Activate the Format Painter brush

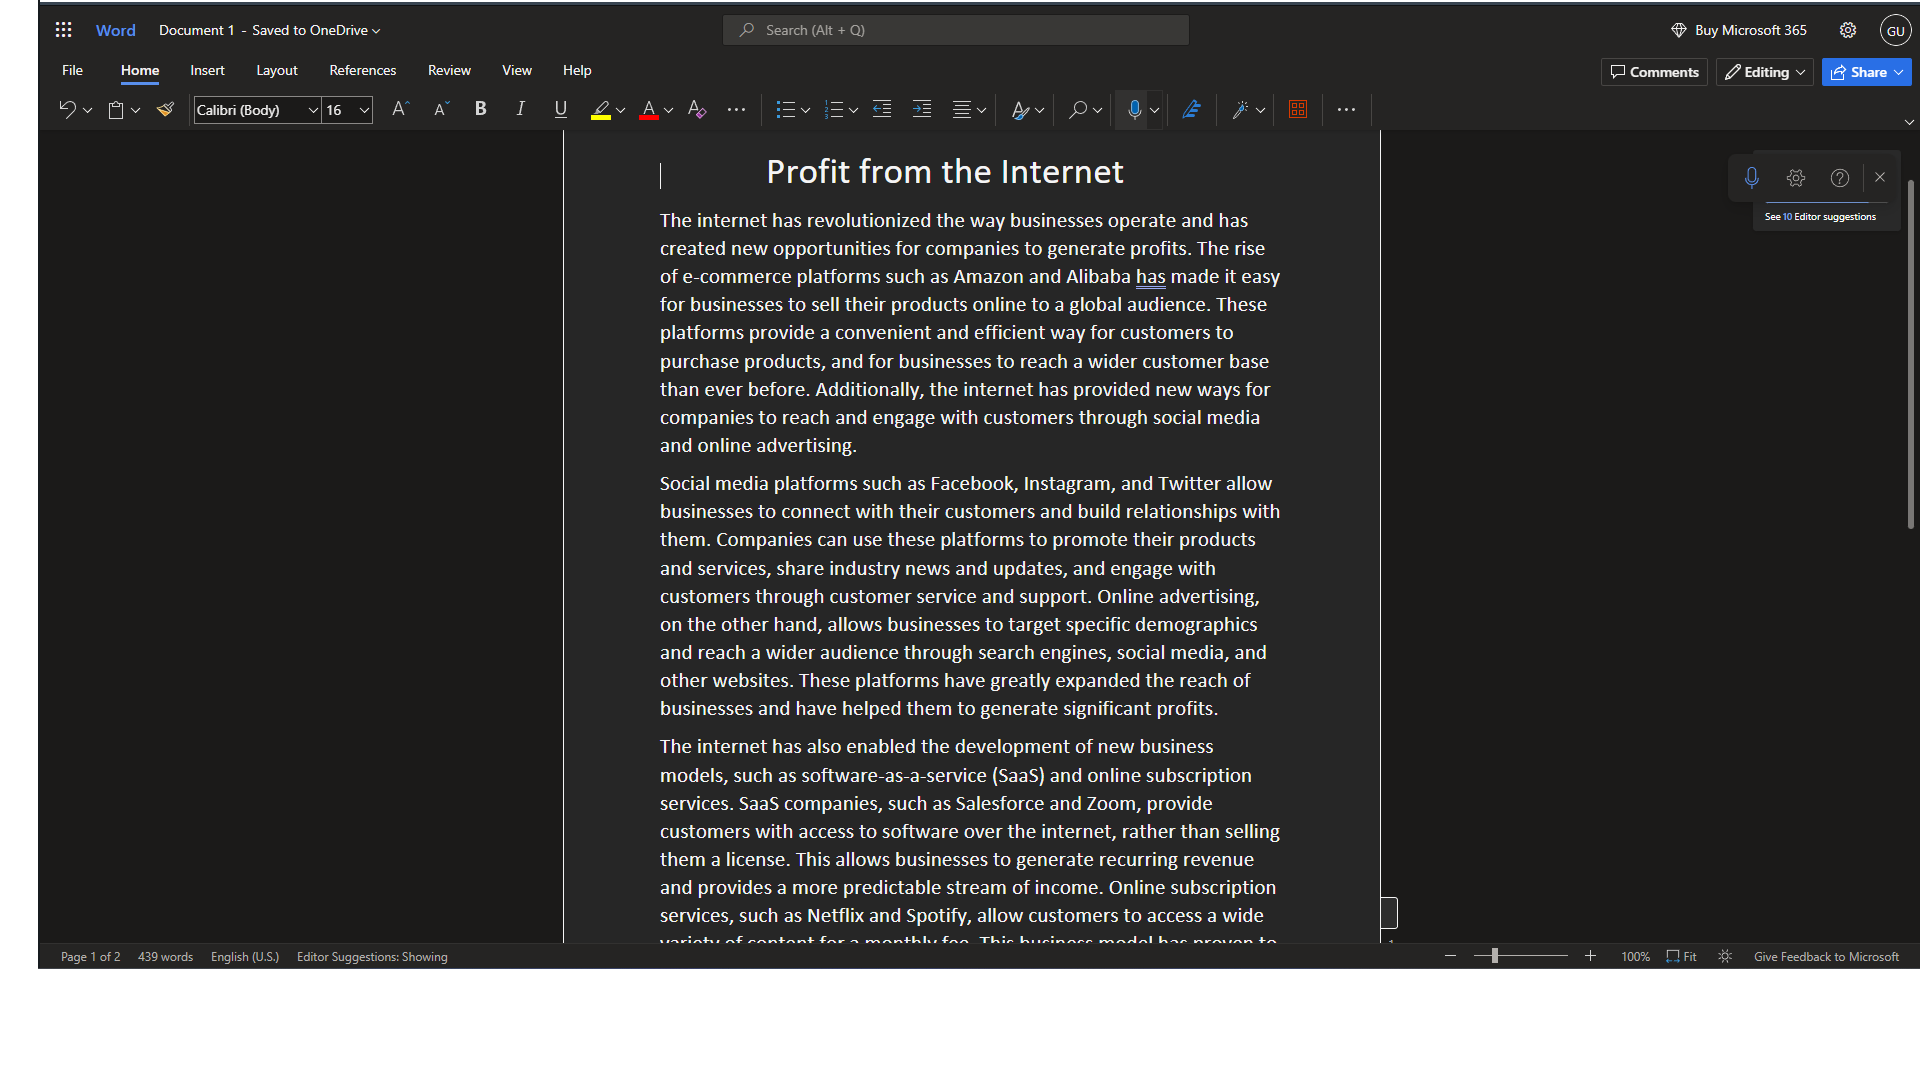point(166,110)
